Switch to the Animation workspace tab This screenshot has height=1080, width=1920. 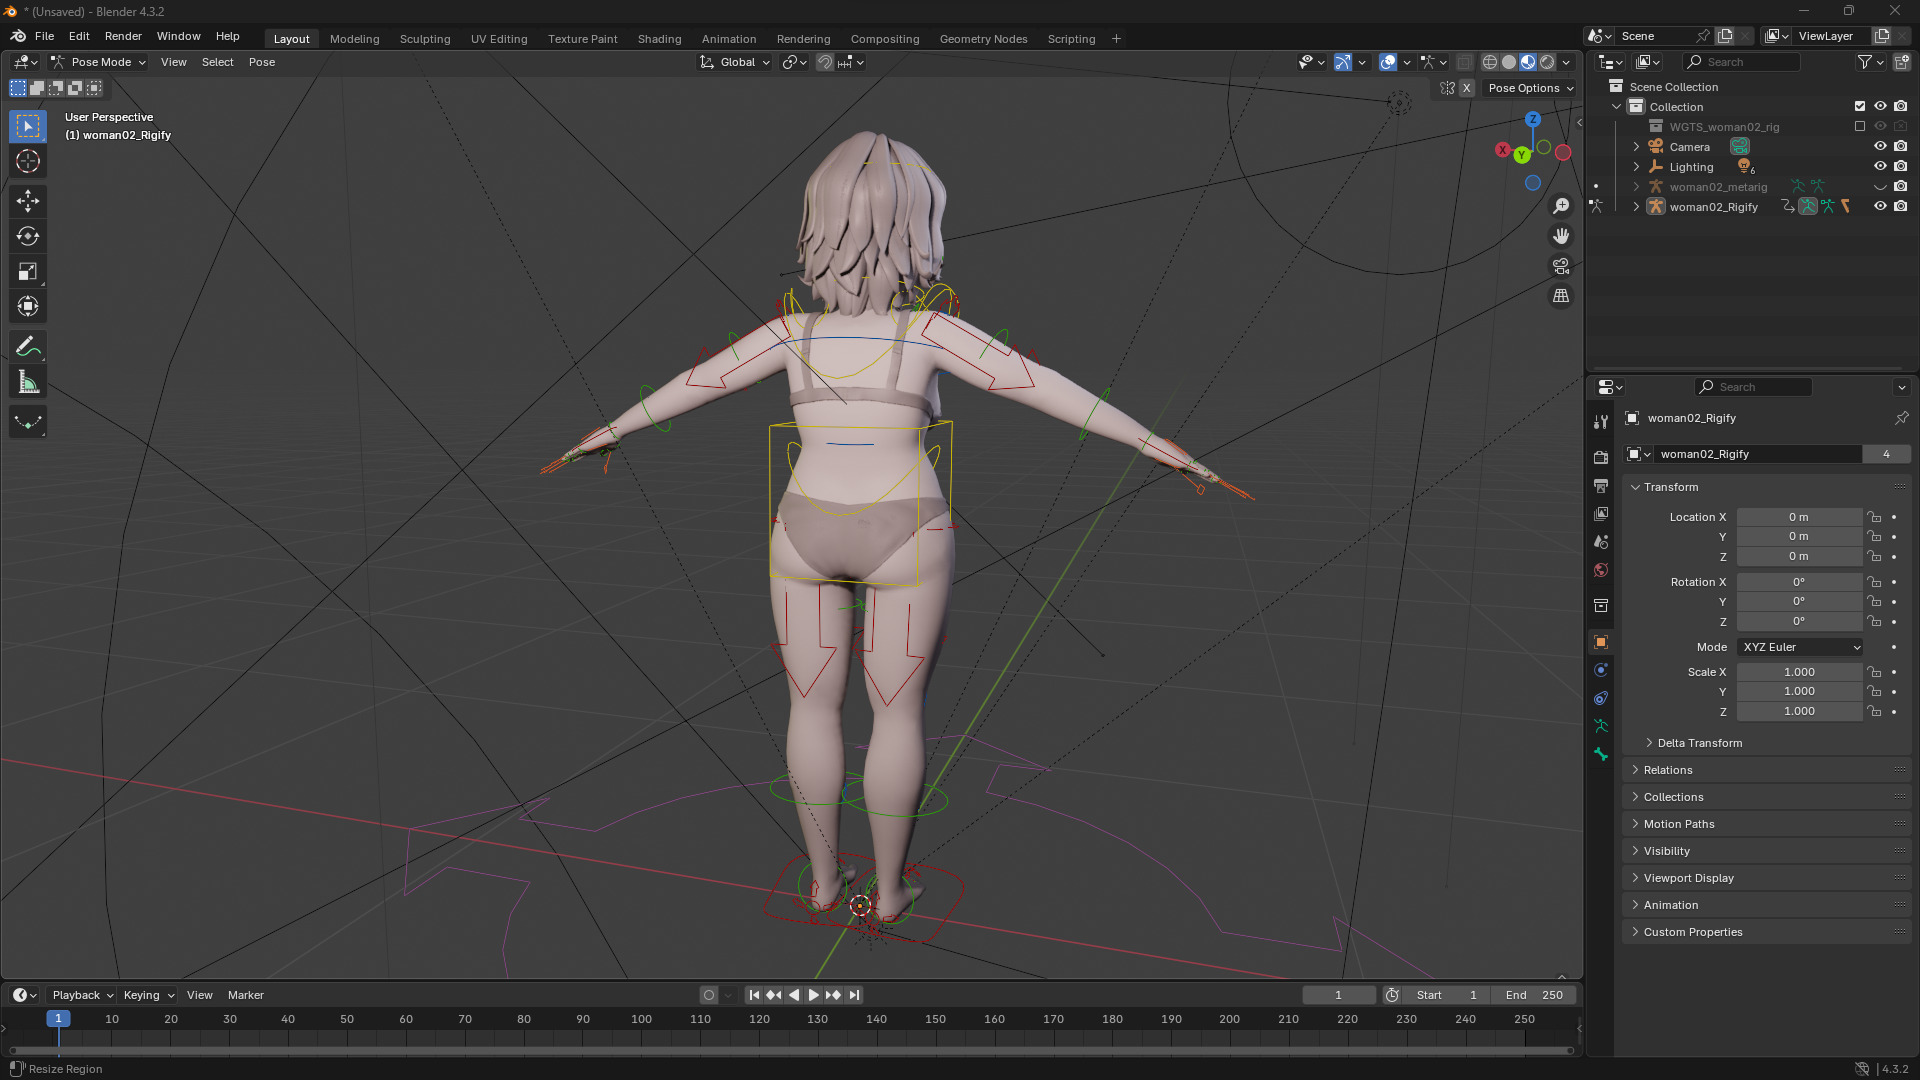pos(728,39)
